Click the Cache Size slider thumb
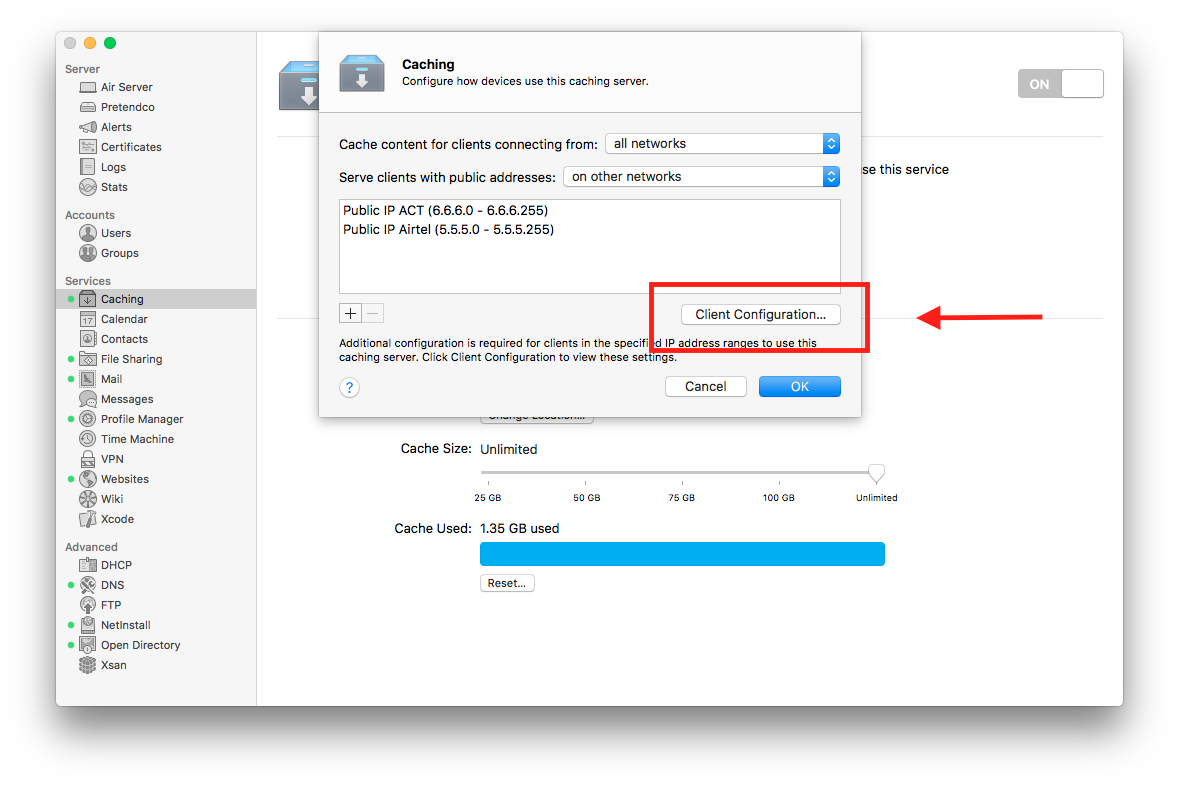This screenshot has height=786, width=1179. point(876,473)
